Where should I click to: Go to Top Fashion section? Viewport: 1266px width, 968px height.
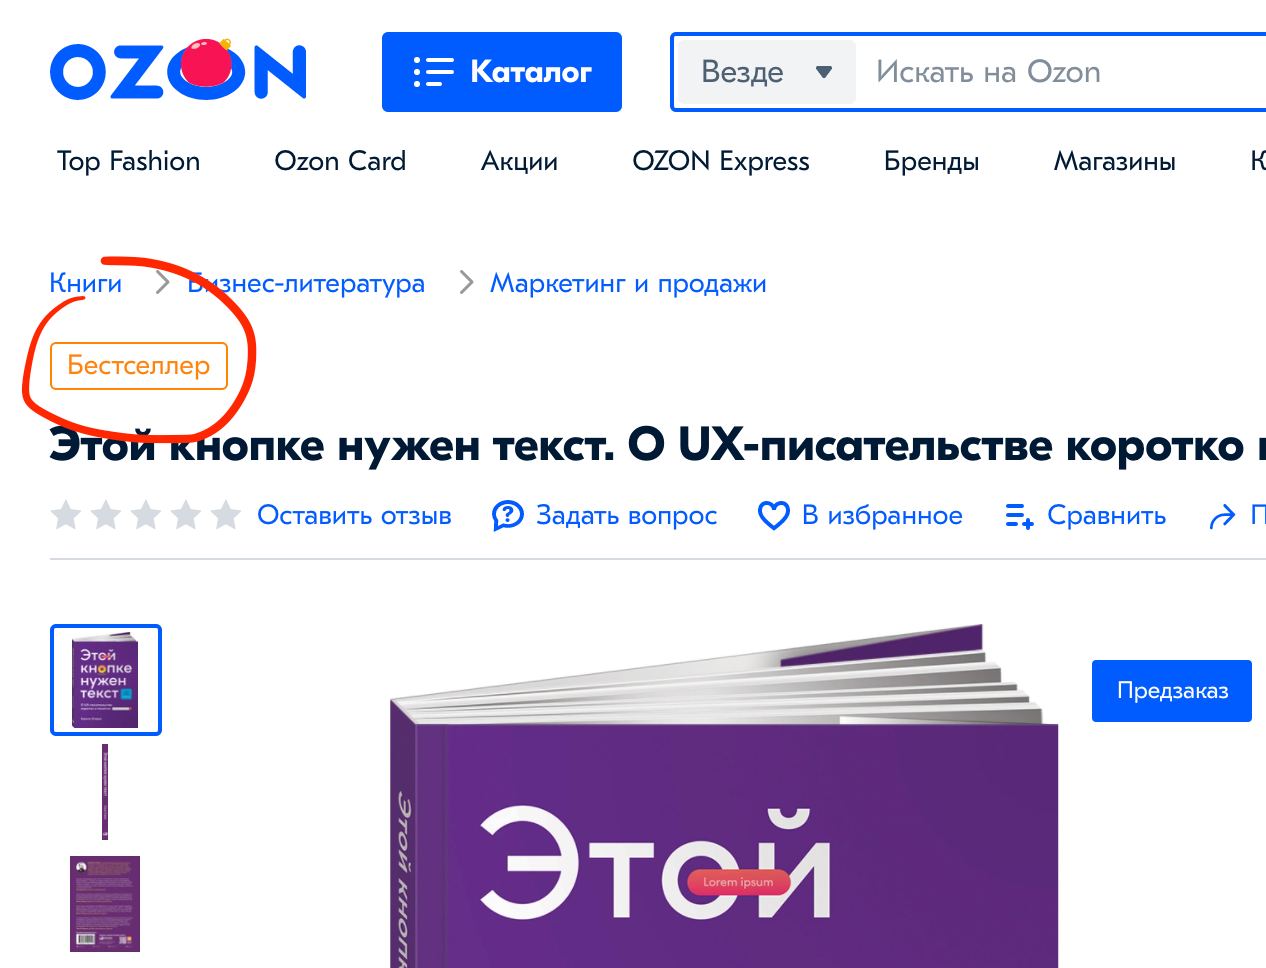[x=128, y=161]
